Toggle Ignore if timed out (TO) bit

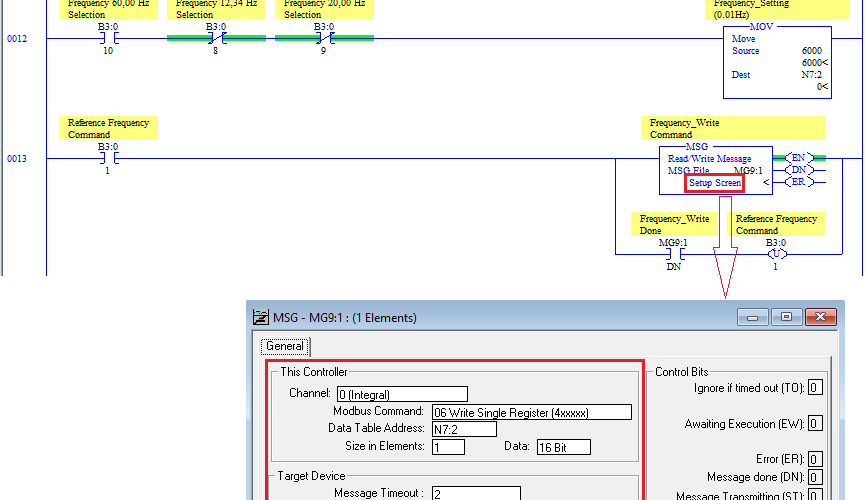815,387
